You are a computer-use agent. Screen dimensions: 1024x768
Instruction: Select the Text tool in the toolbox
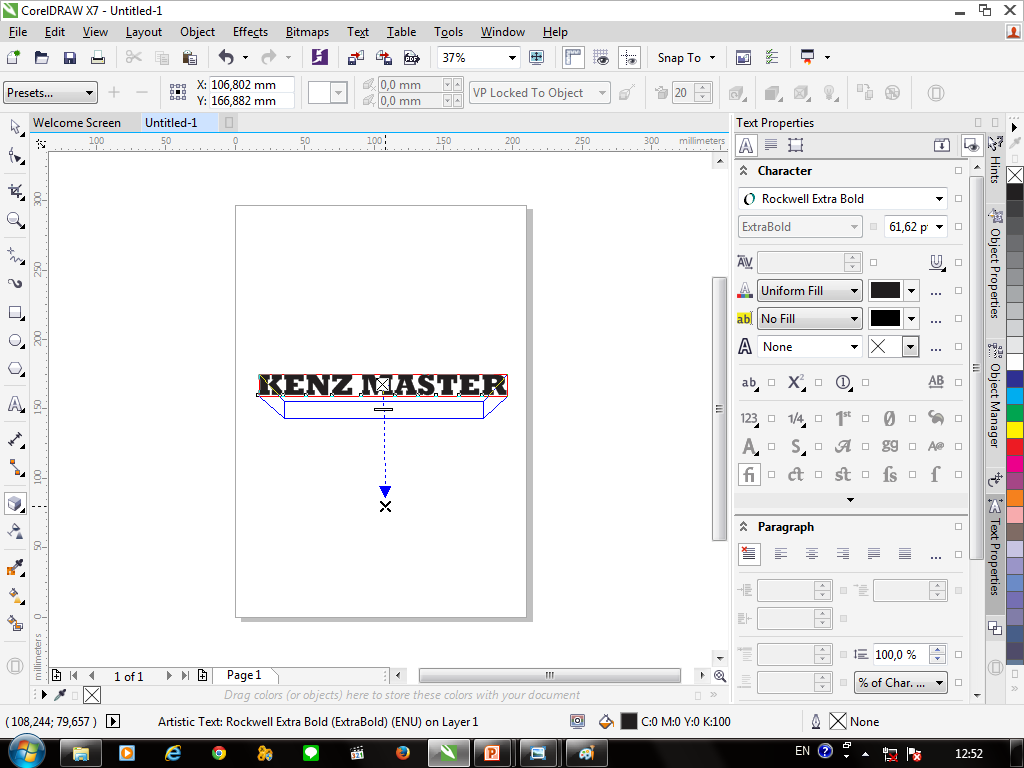(x=15, y=404)
